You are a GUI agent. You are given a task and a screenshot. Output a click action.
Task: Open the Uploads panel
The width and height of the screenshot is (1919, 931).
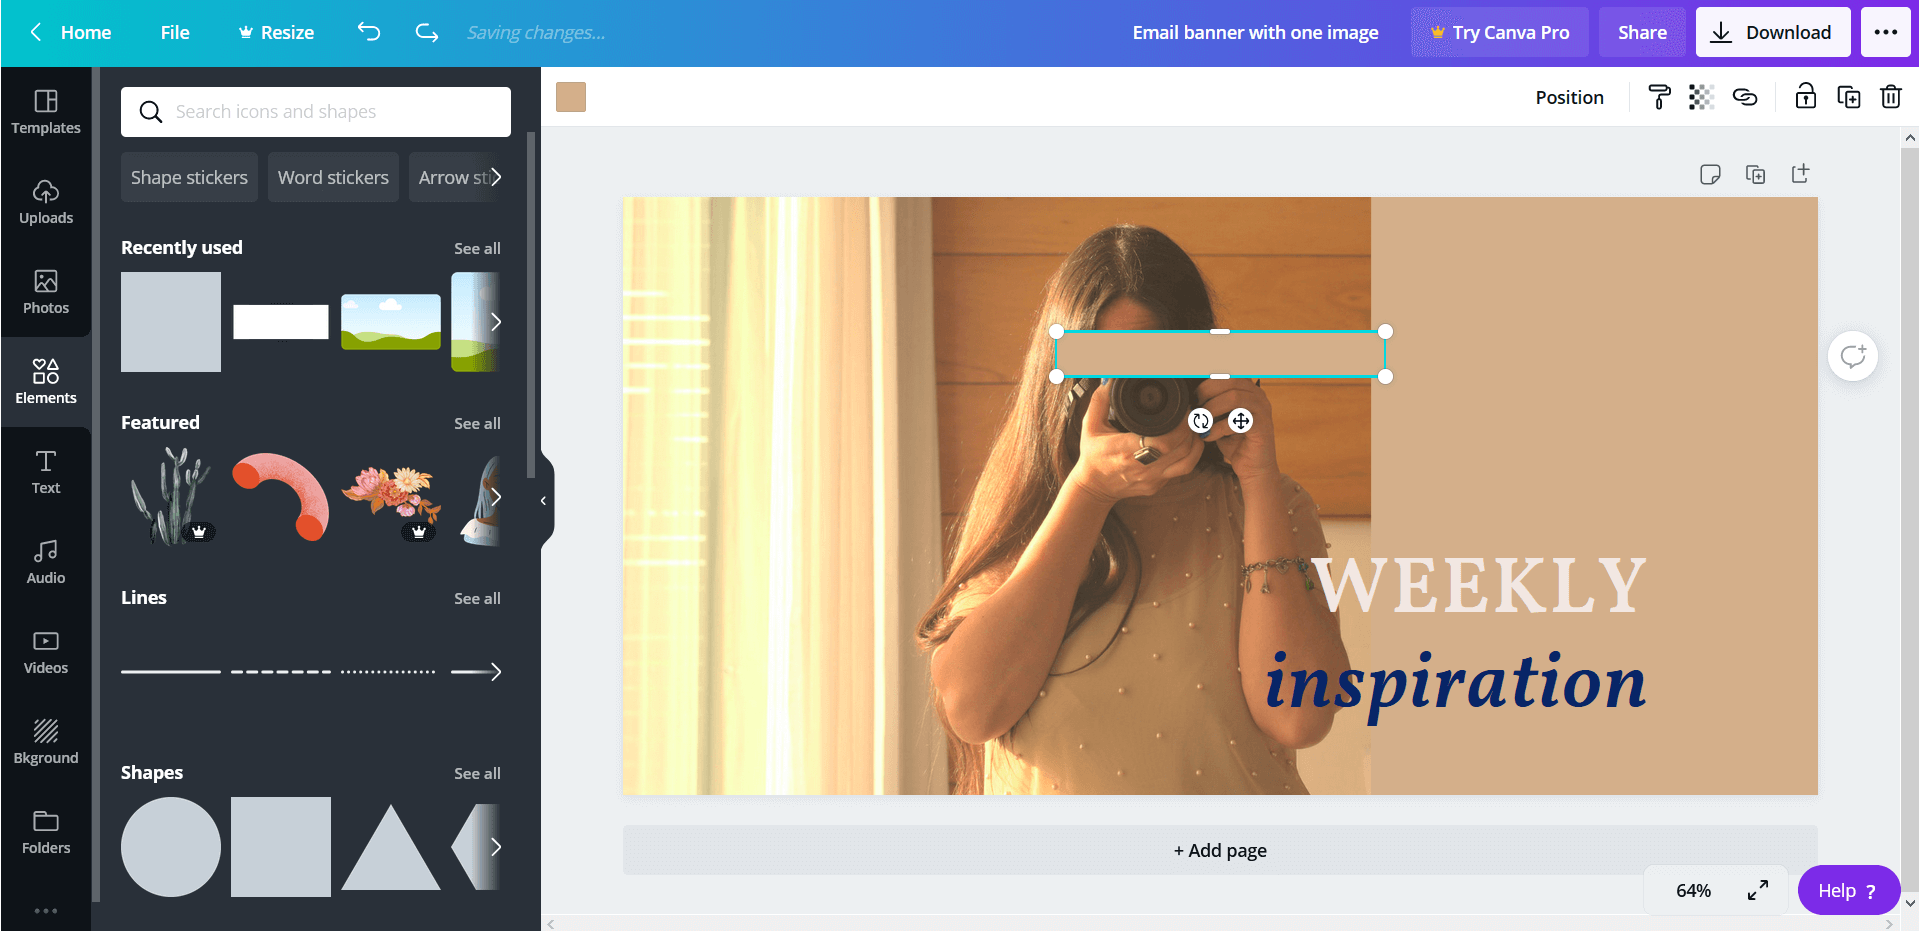46,201
